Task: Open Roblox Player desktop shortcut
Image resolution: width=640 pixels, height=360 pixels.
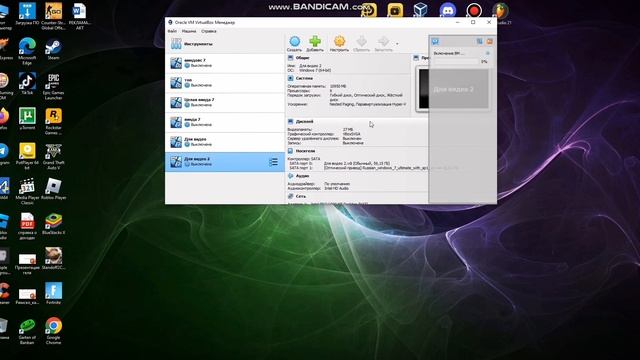Action: click(53, 189)
